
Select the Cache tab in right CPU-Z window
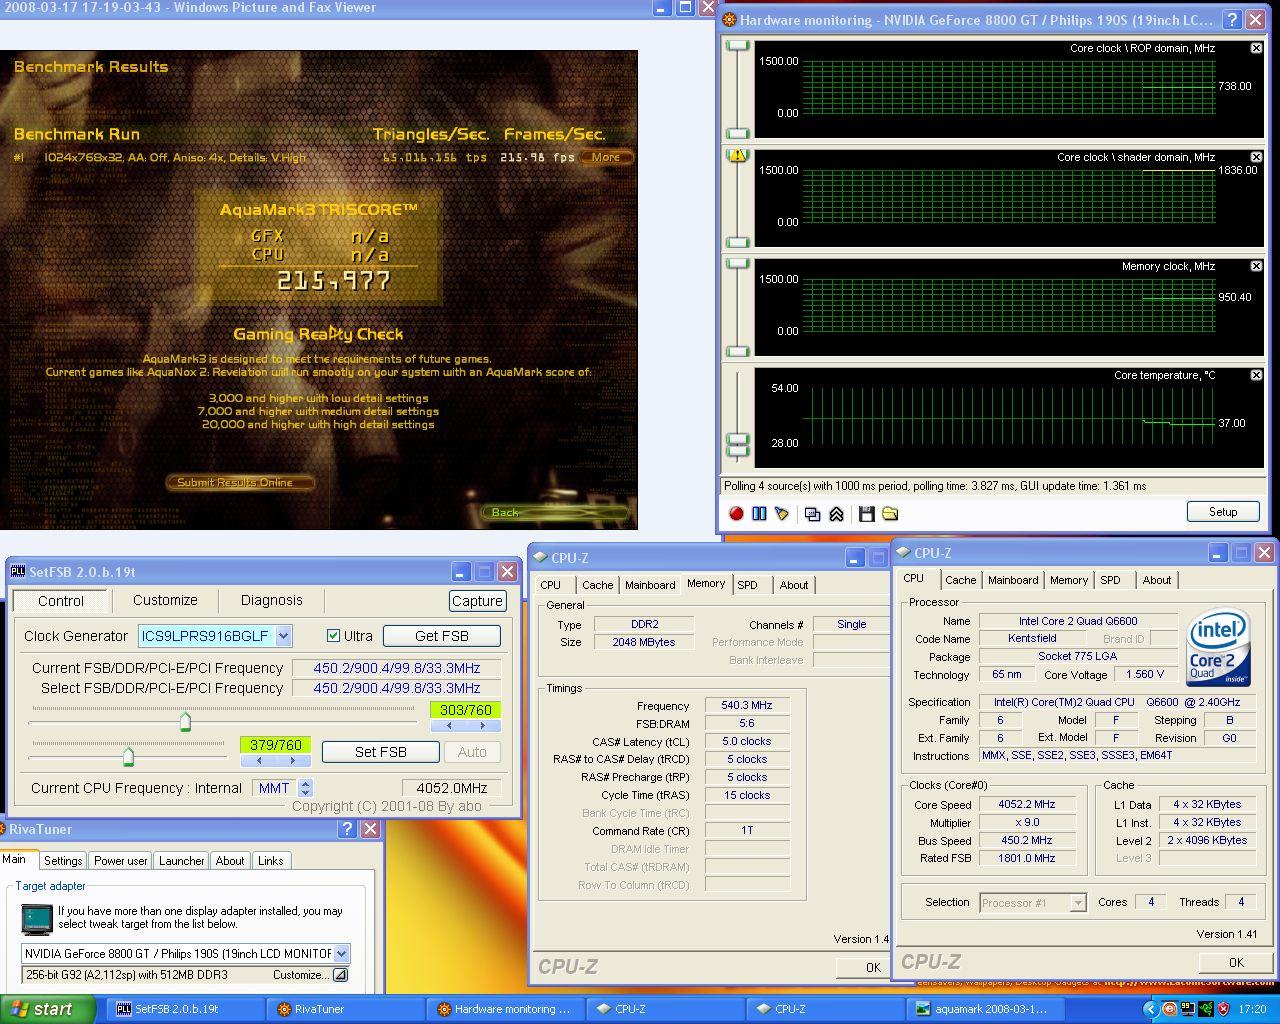pos(961,580)
